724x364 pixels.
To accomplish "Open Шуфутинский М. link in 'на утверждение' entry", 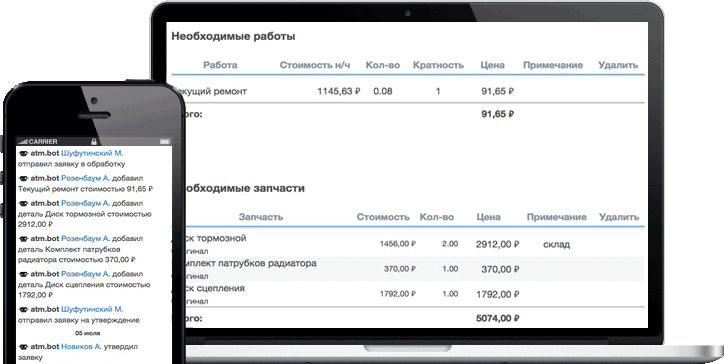I will tap(92, 309).
